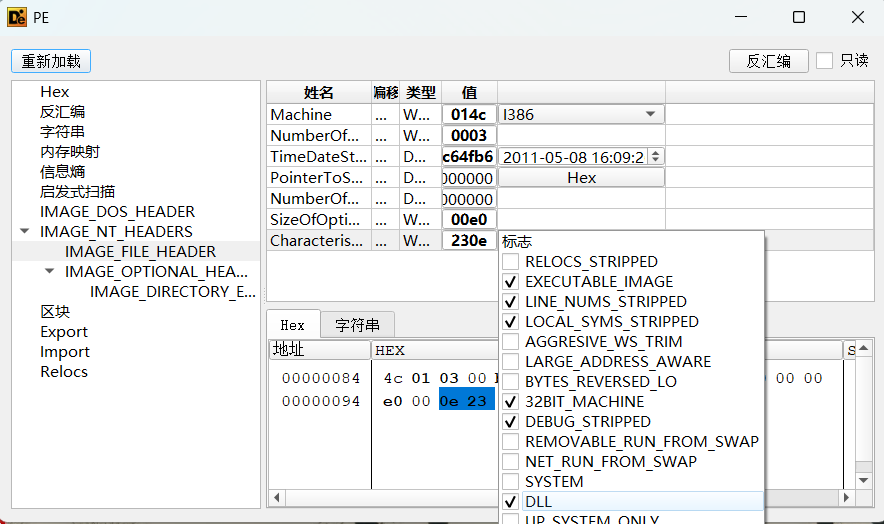Select 字符串 in the left tree
The width and height of the screenshot is (884, 524).
[62, 131]
